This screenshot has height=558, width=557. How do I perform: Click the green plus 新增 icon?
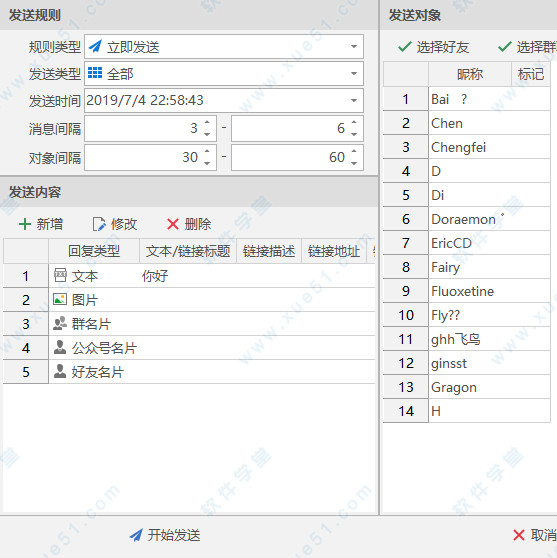[x=25, y=224]
